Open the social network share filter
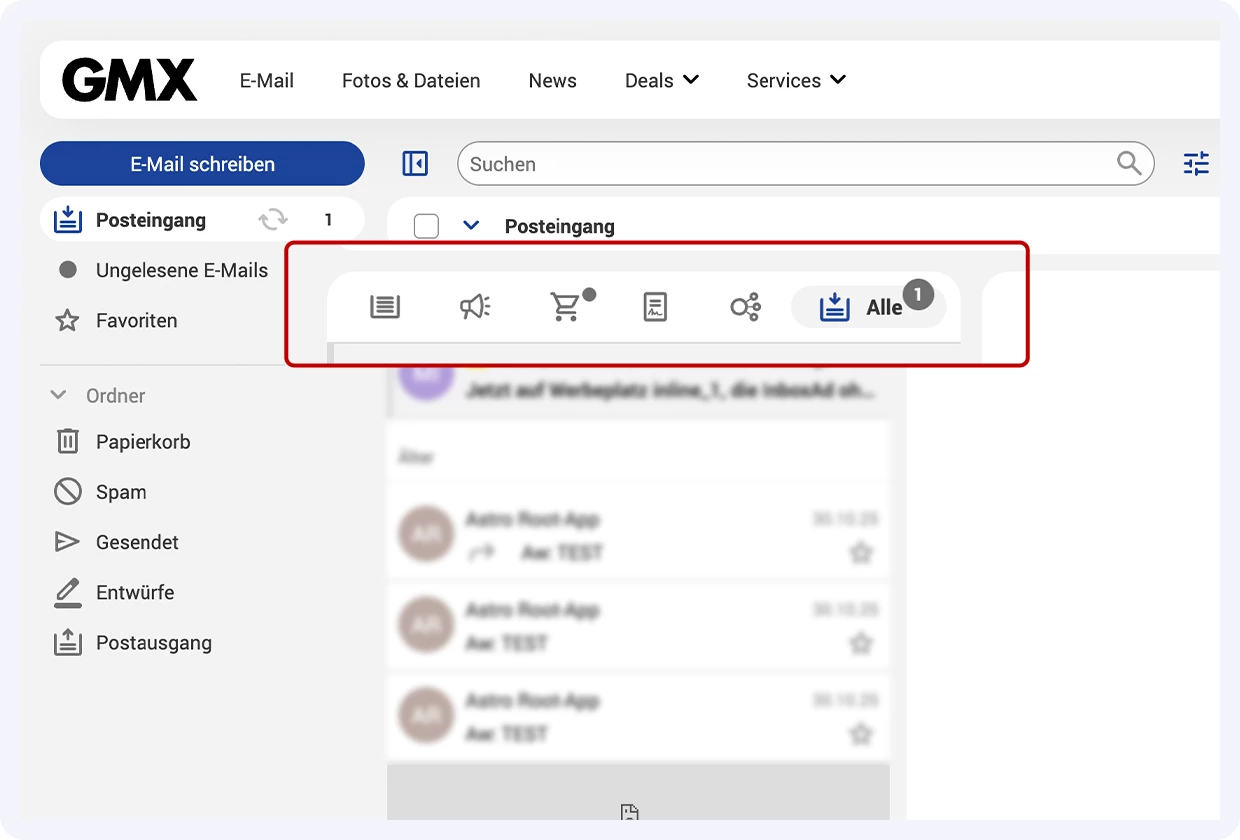 tap(744, 307)
